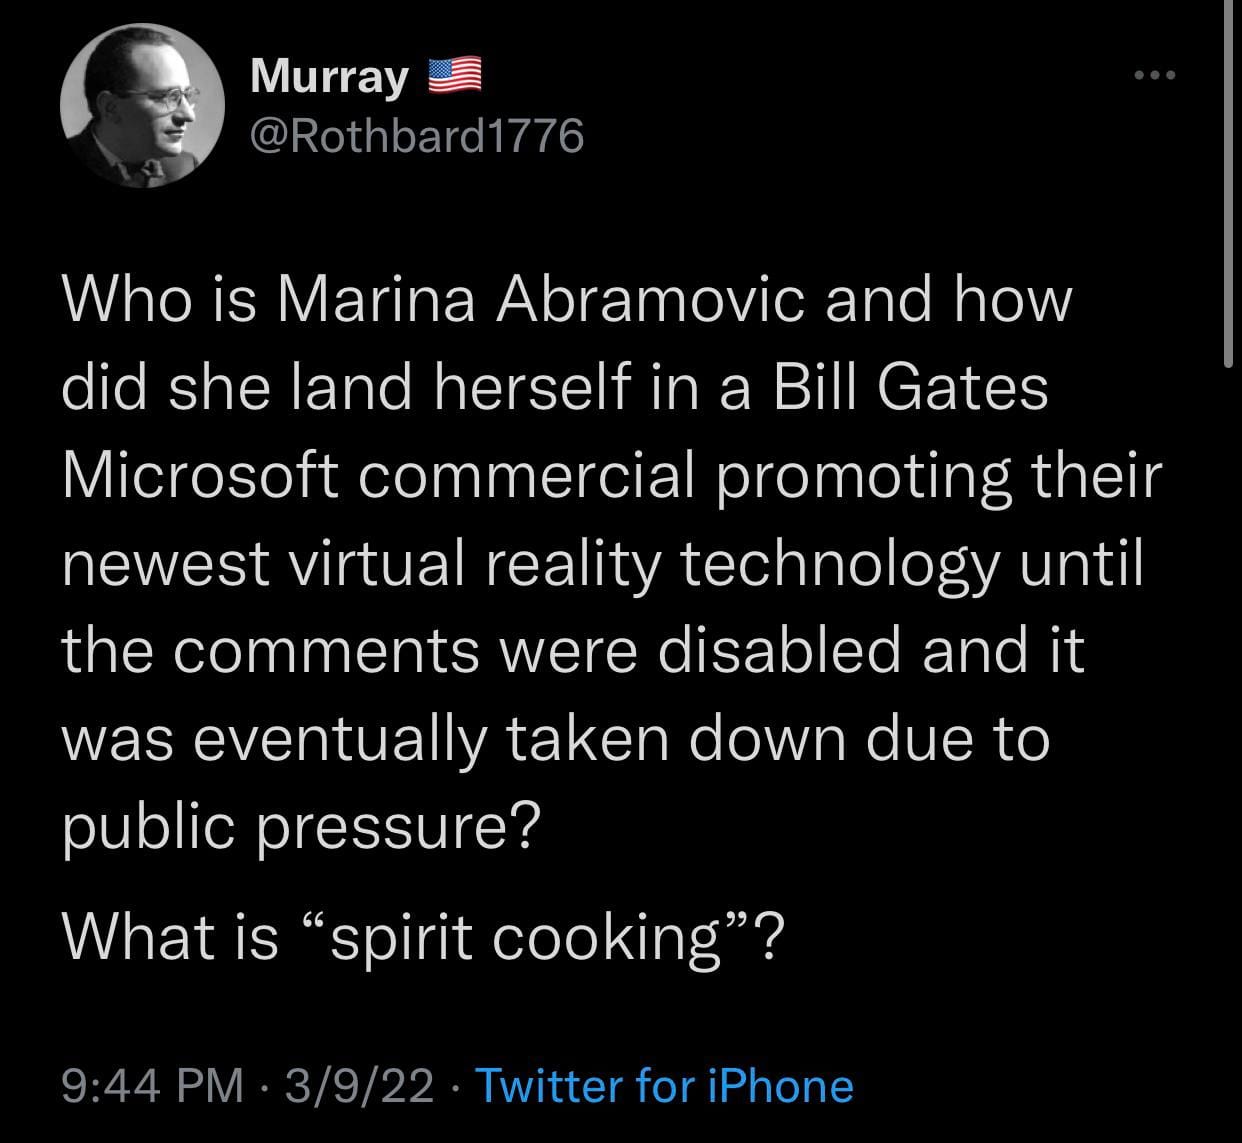
Task: Click the 9:44 PM timestamp
Action: point(152,1085)
